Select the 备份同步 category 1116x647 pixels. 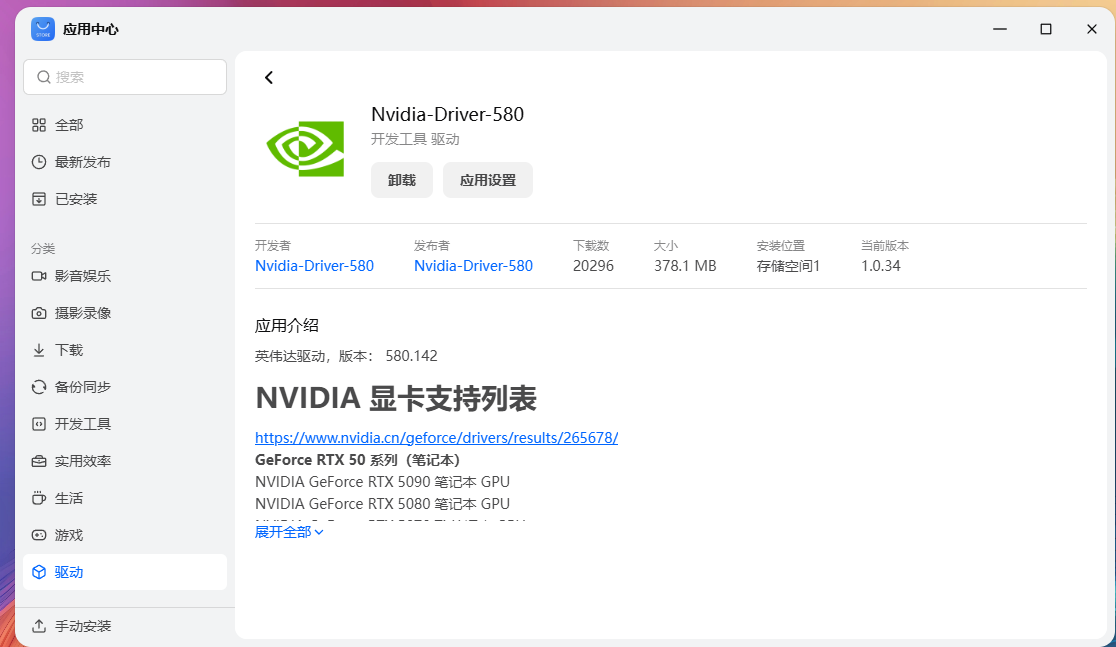point(125,387)
